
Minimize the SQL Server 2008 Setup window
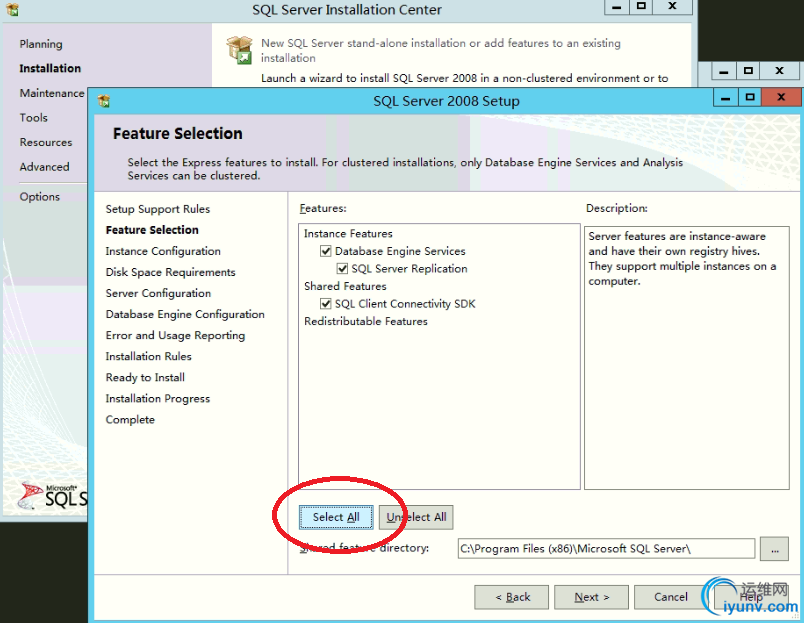click(x=726, y=97)
